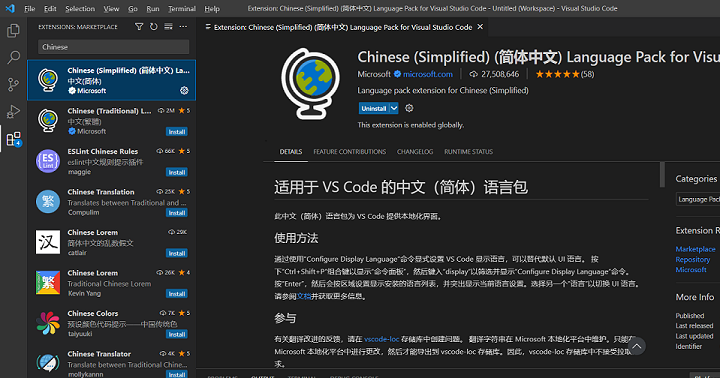Open the Terminal menu

click(181, 8)
